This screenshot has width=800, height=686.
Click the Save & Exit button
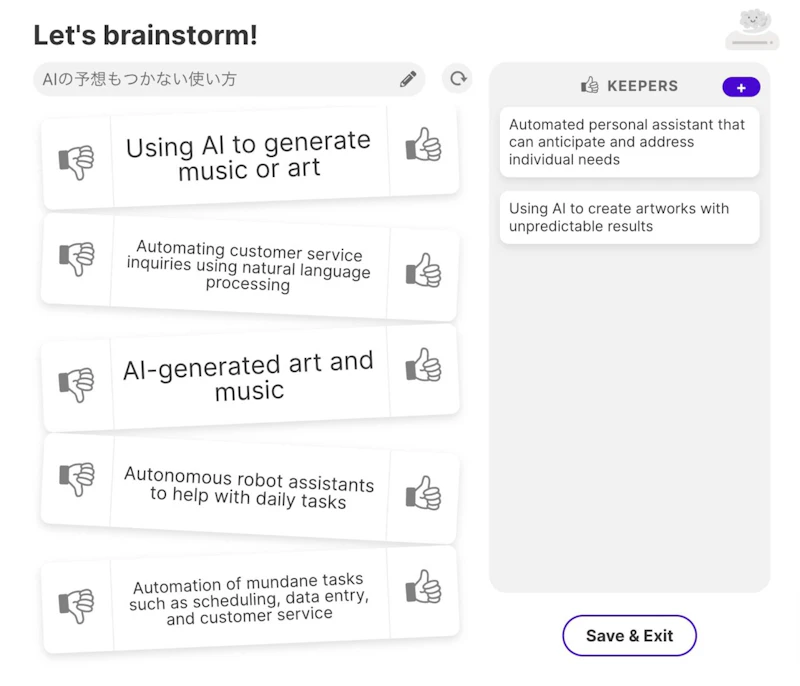(x=629, y=636)
